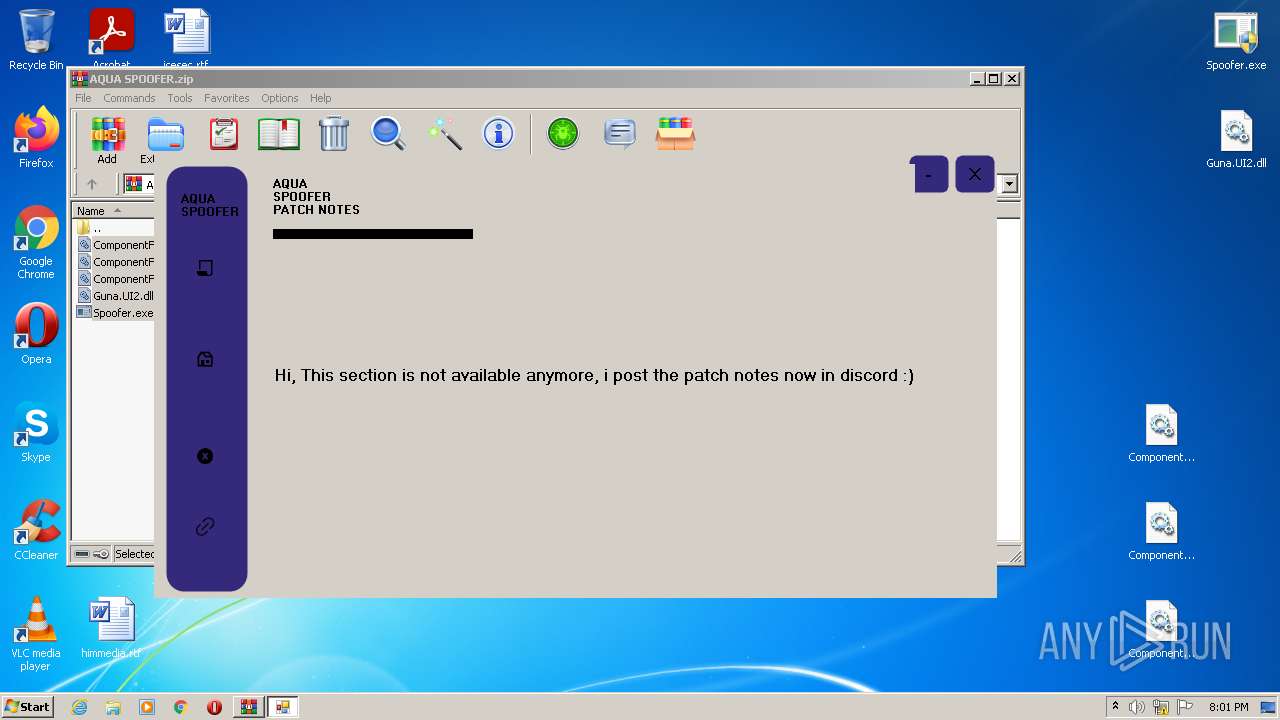Open Internet Explorer from the taskbar
This screenshot has height=720, width=1280.
tap(79, 707)
